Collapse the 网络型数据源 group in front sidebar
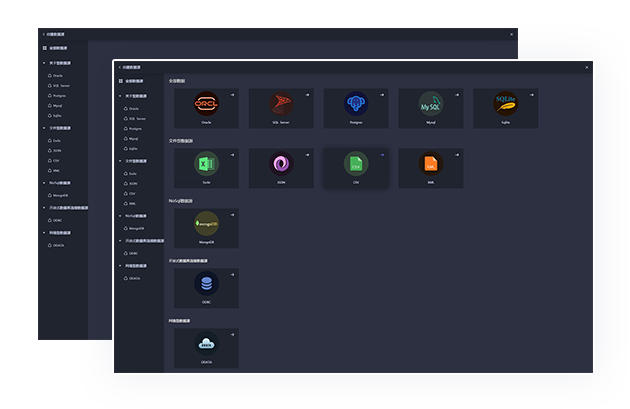Image resolution: width=630 pixels, height=409 pixels. [x=119, y=266]
